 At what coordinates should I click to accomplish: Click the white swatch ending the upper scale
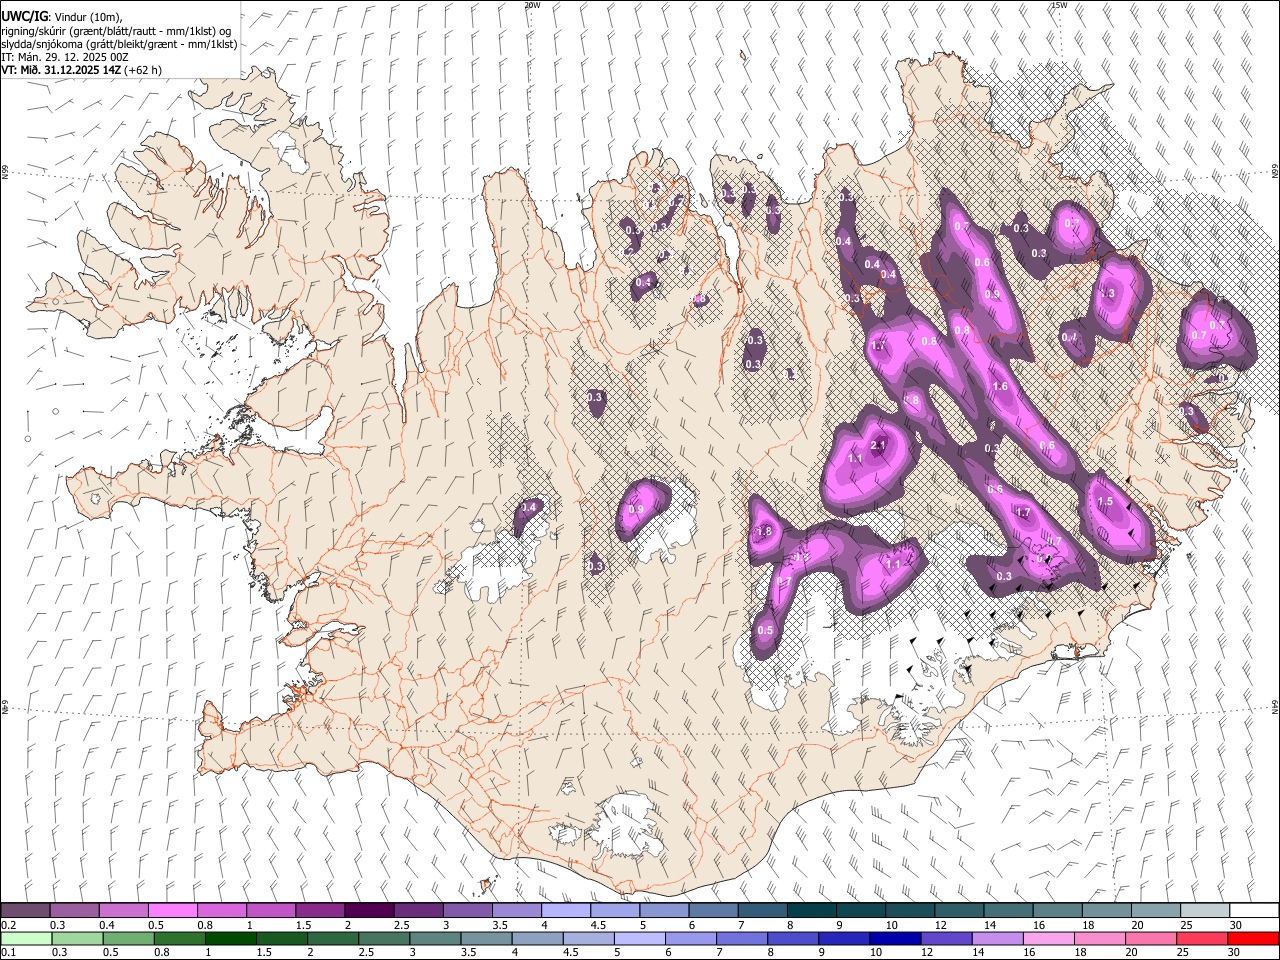pyautogui.click(x=1254, y=910)
